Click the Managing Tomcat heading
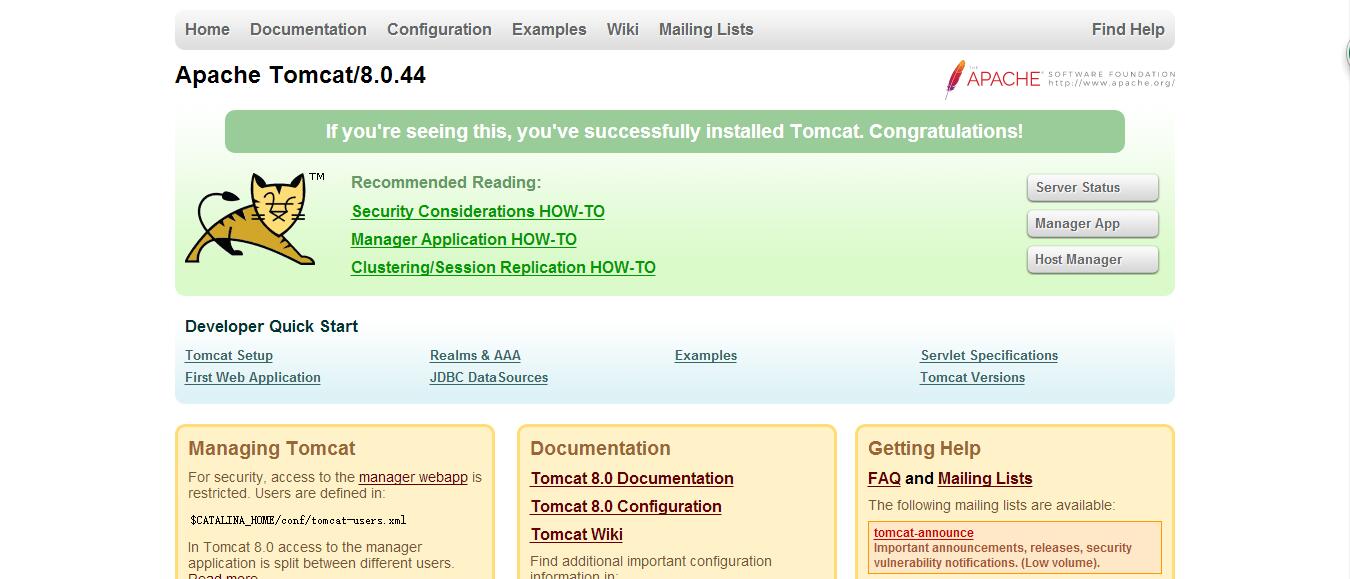 (x=272, y=449)
